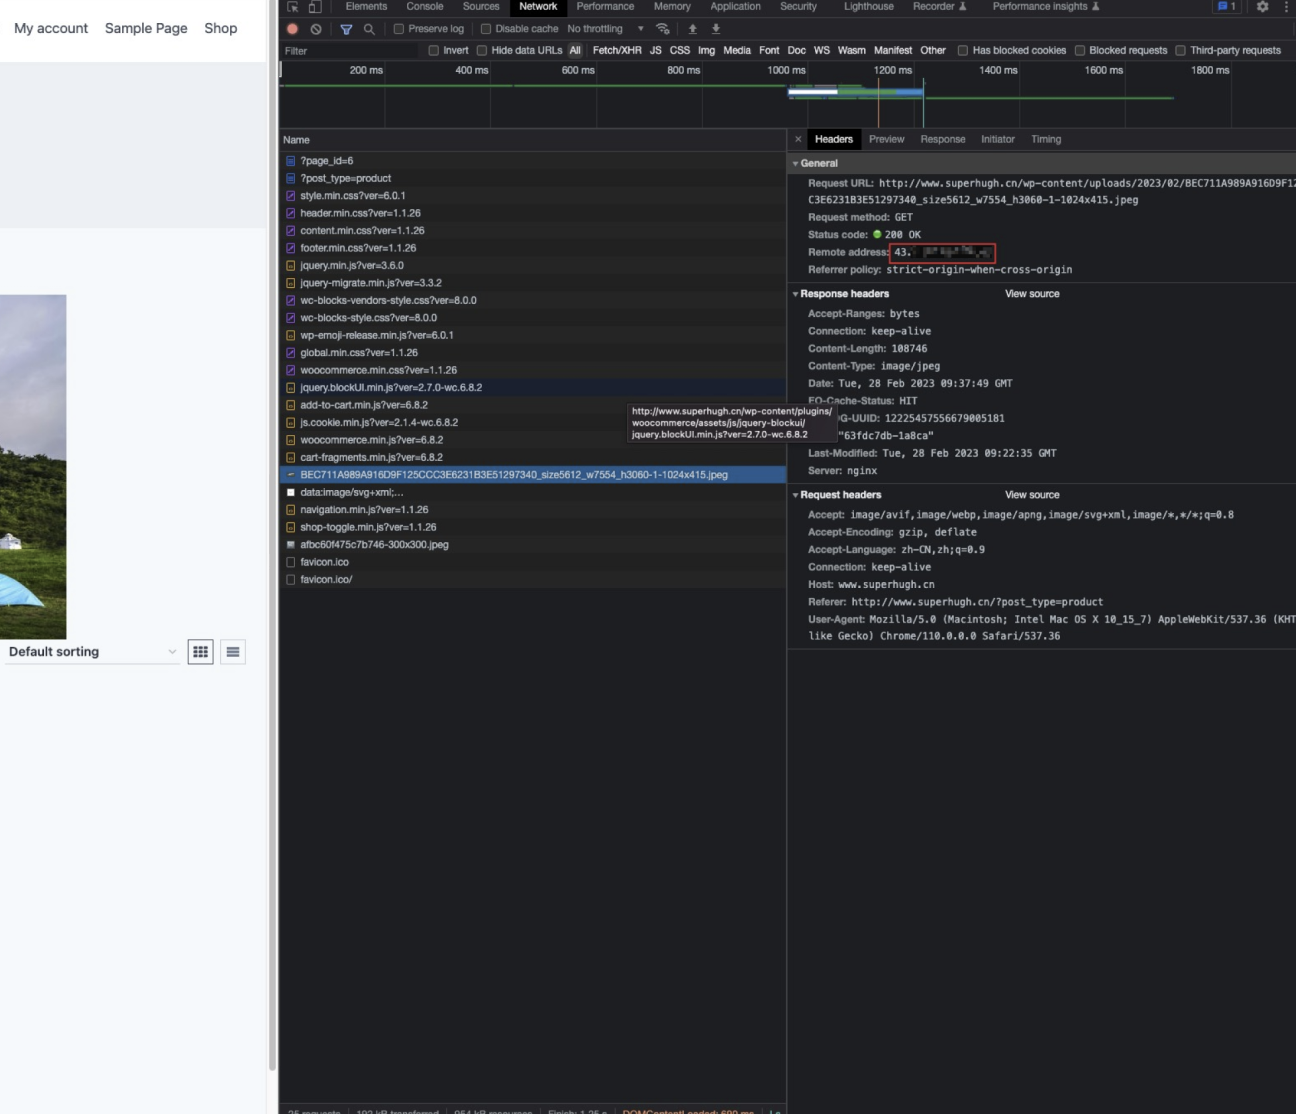Toggle the network filter funnel icon

346,29
